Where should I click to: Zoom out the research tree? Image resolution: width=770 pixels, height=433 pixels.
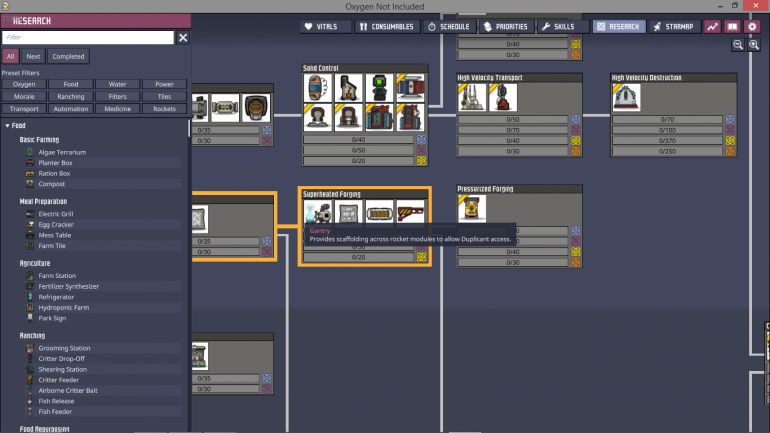738,45
